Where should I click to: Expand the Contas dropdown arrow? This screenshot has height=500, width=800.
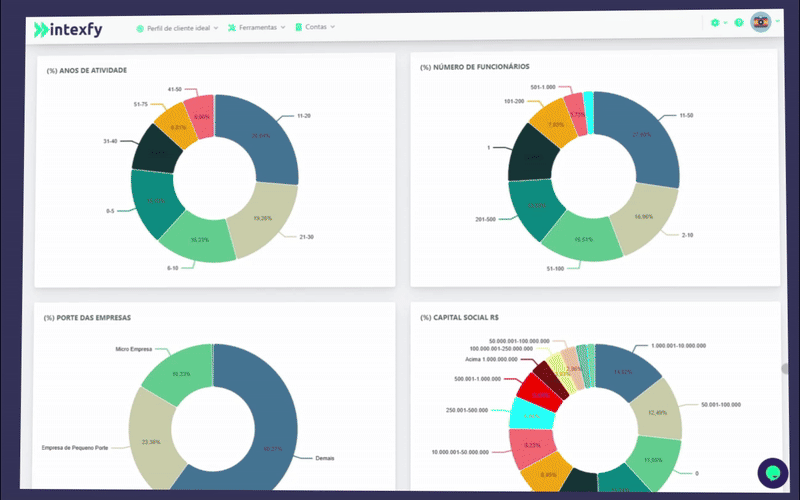[332, 27]
